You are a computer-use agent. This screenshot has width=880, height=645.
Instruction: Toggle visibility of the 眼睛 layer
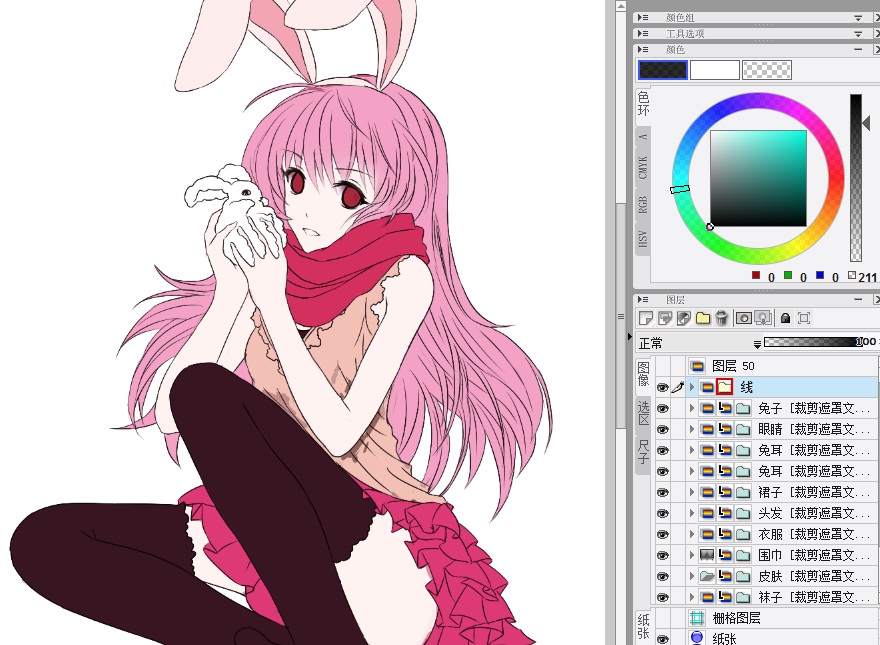[x=663, y=429]
